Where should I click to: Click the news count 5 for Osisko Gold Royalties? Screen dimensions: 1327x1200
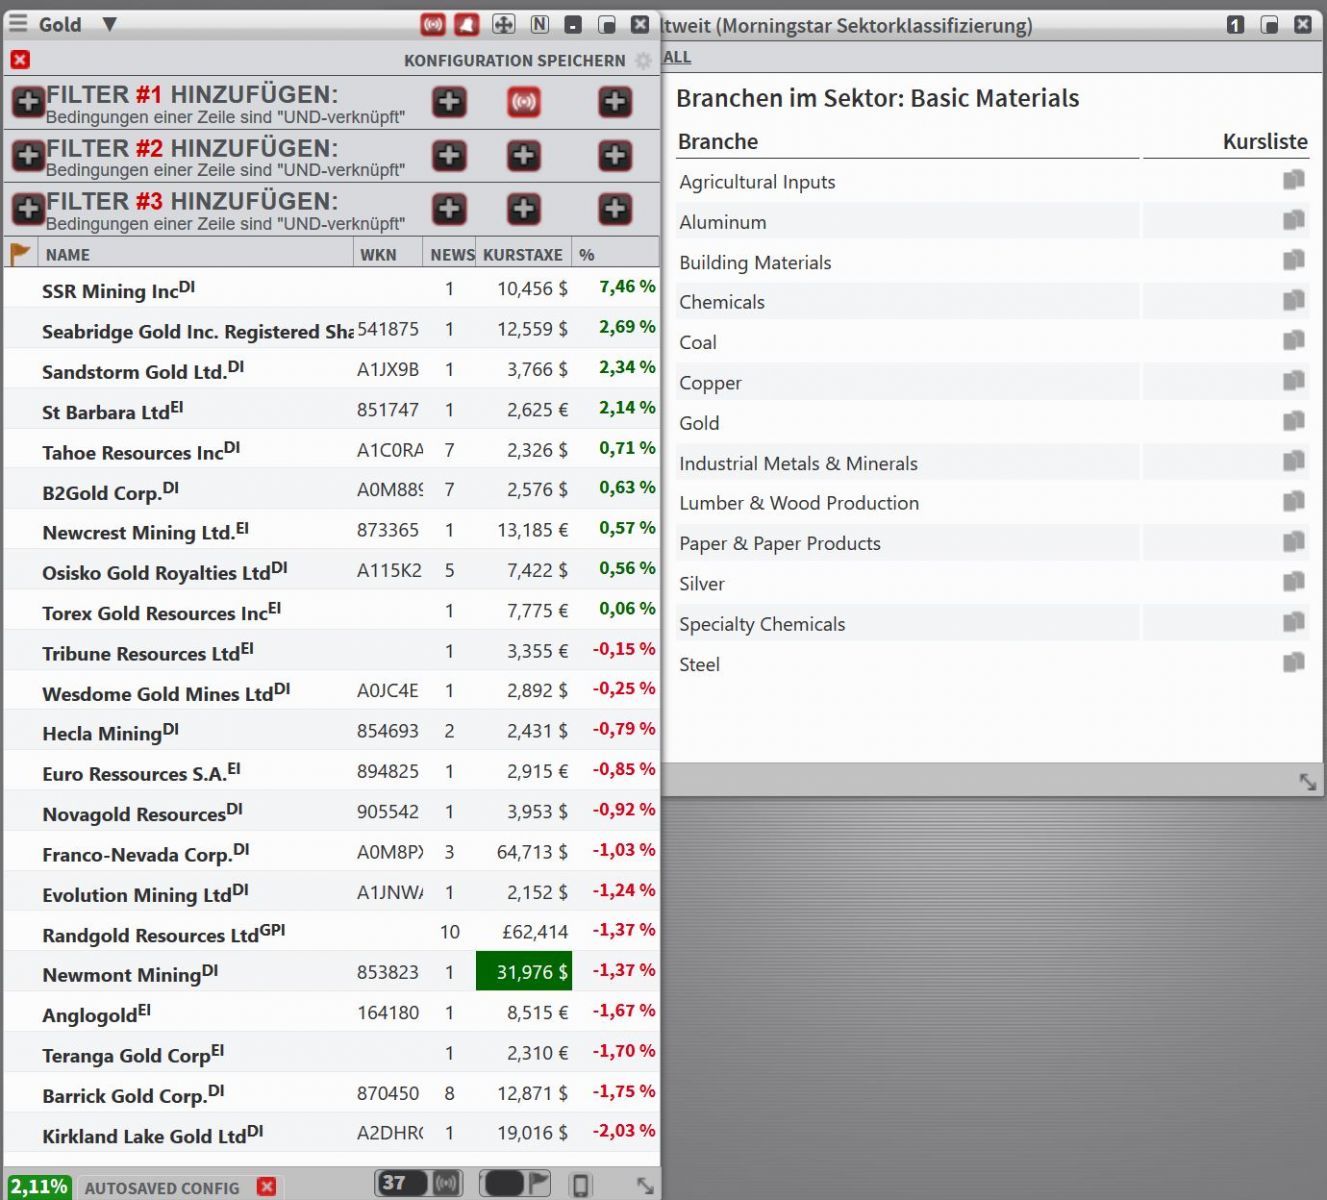tap(450, 571)
